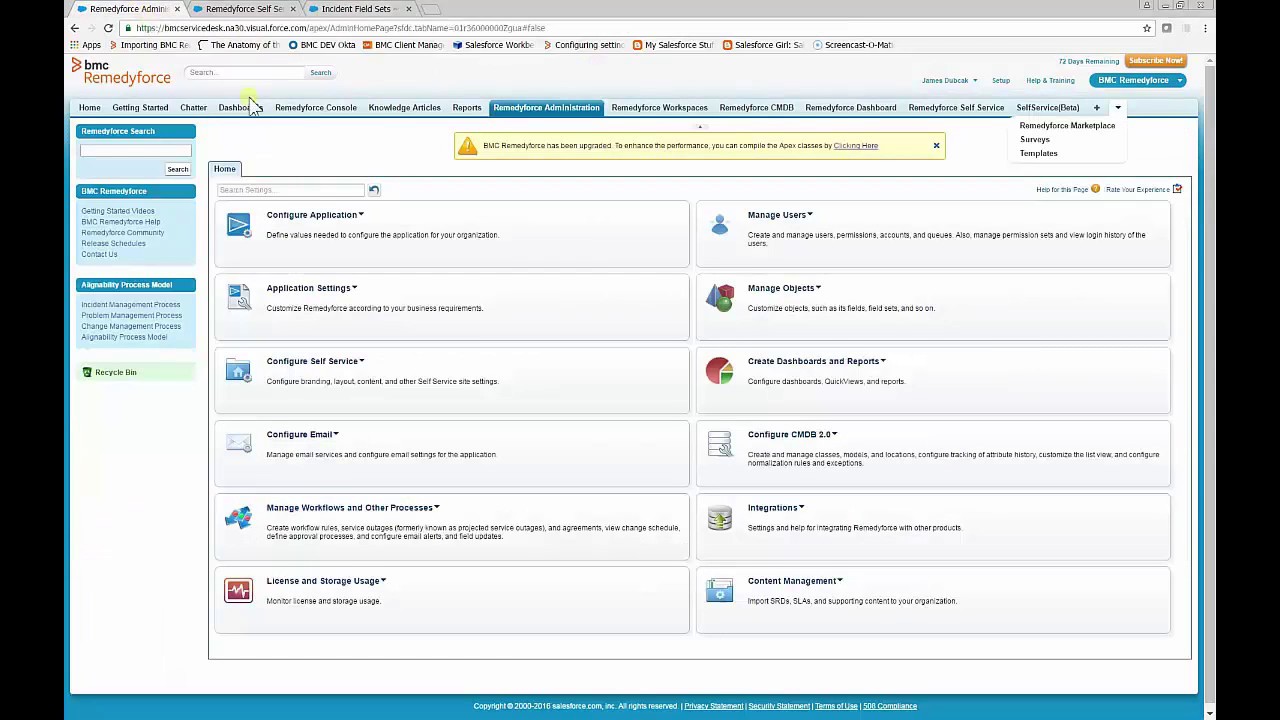Screen dimensions: 1280x720
Task: Open the Getting Started Videos link
Action: click(118, 211)
